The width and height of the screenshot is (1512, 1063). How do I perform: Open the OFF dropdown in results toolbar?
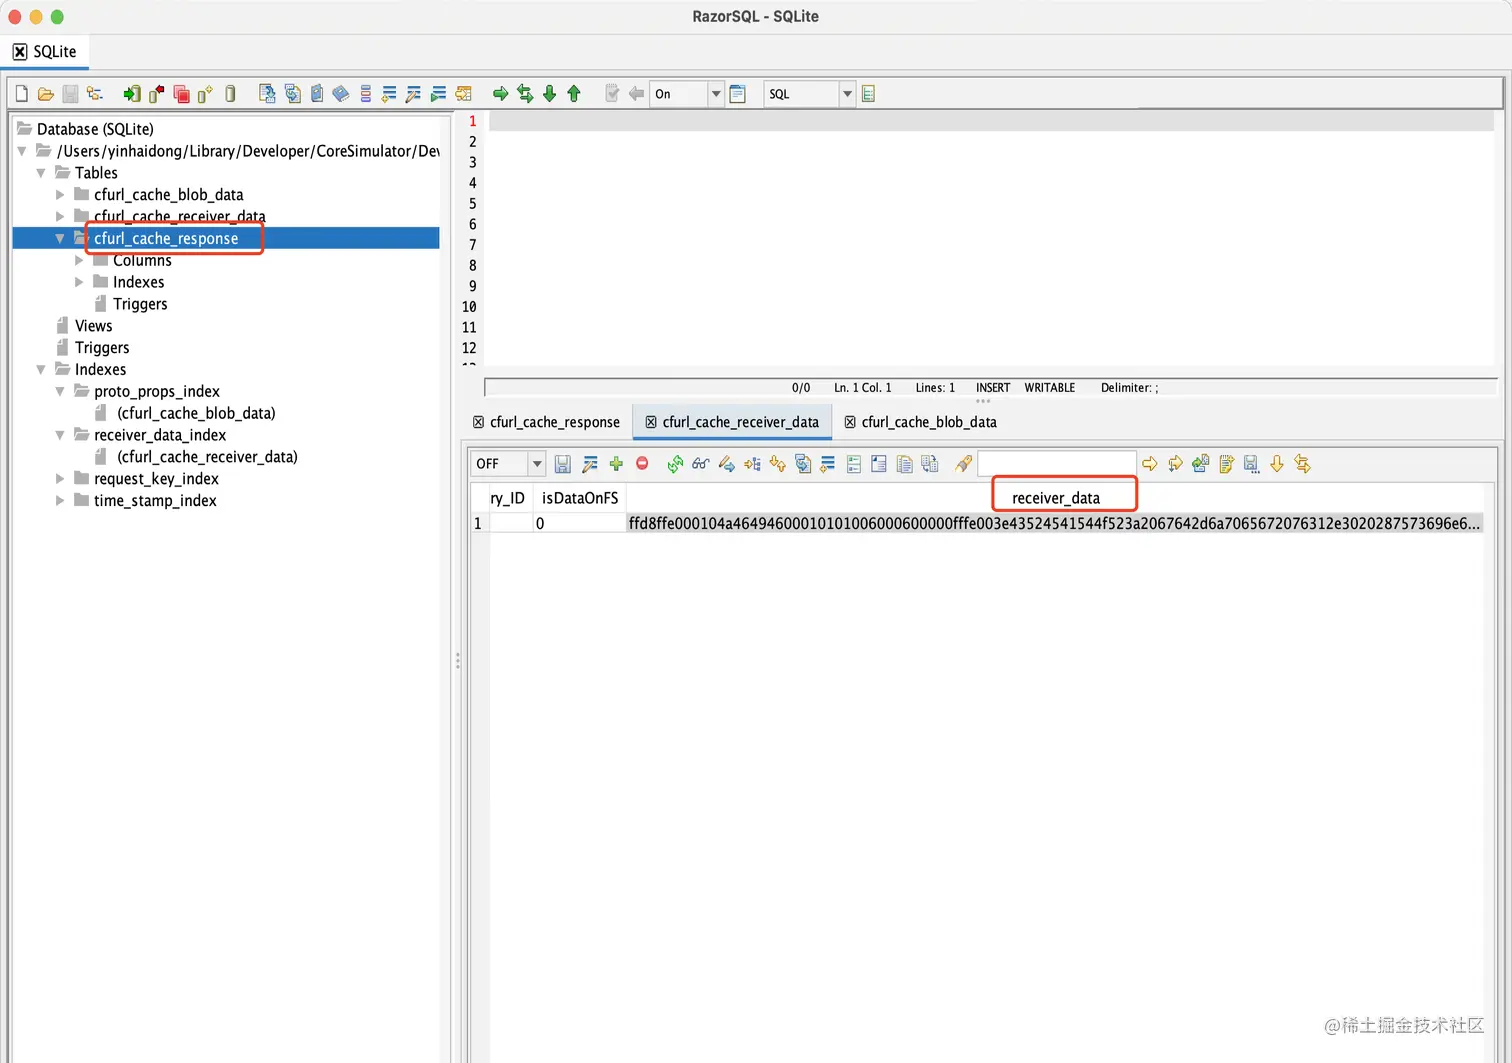(537, 464)
